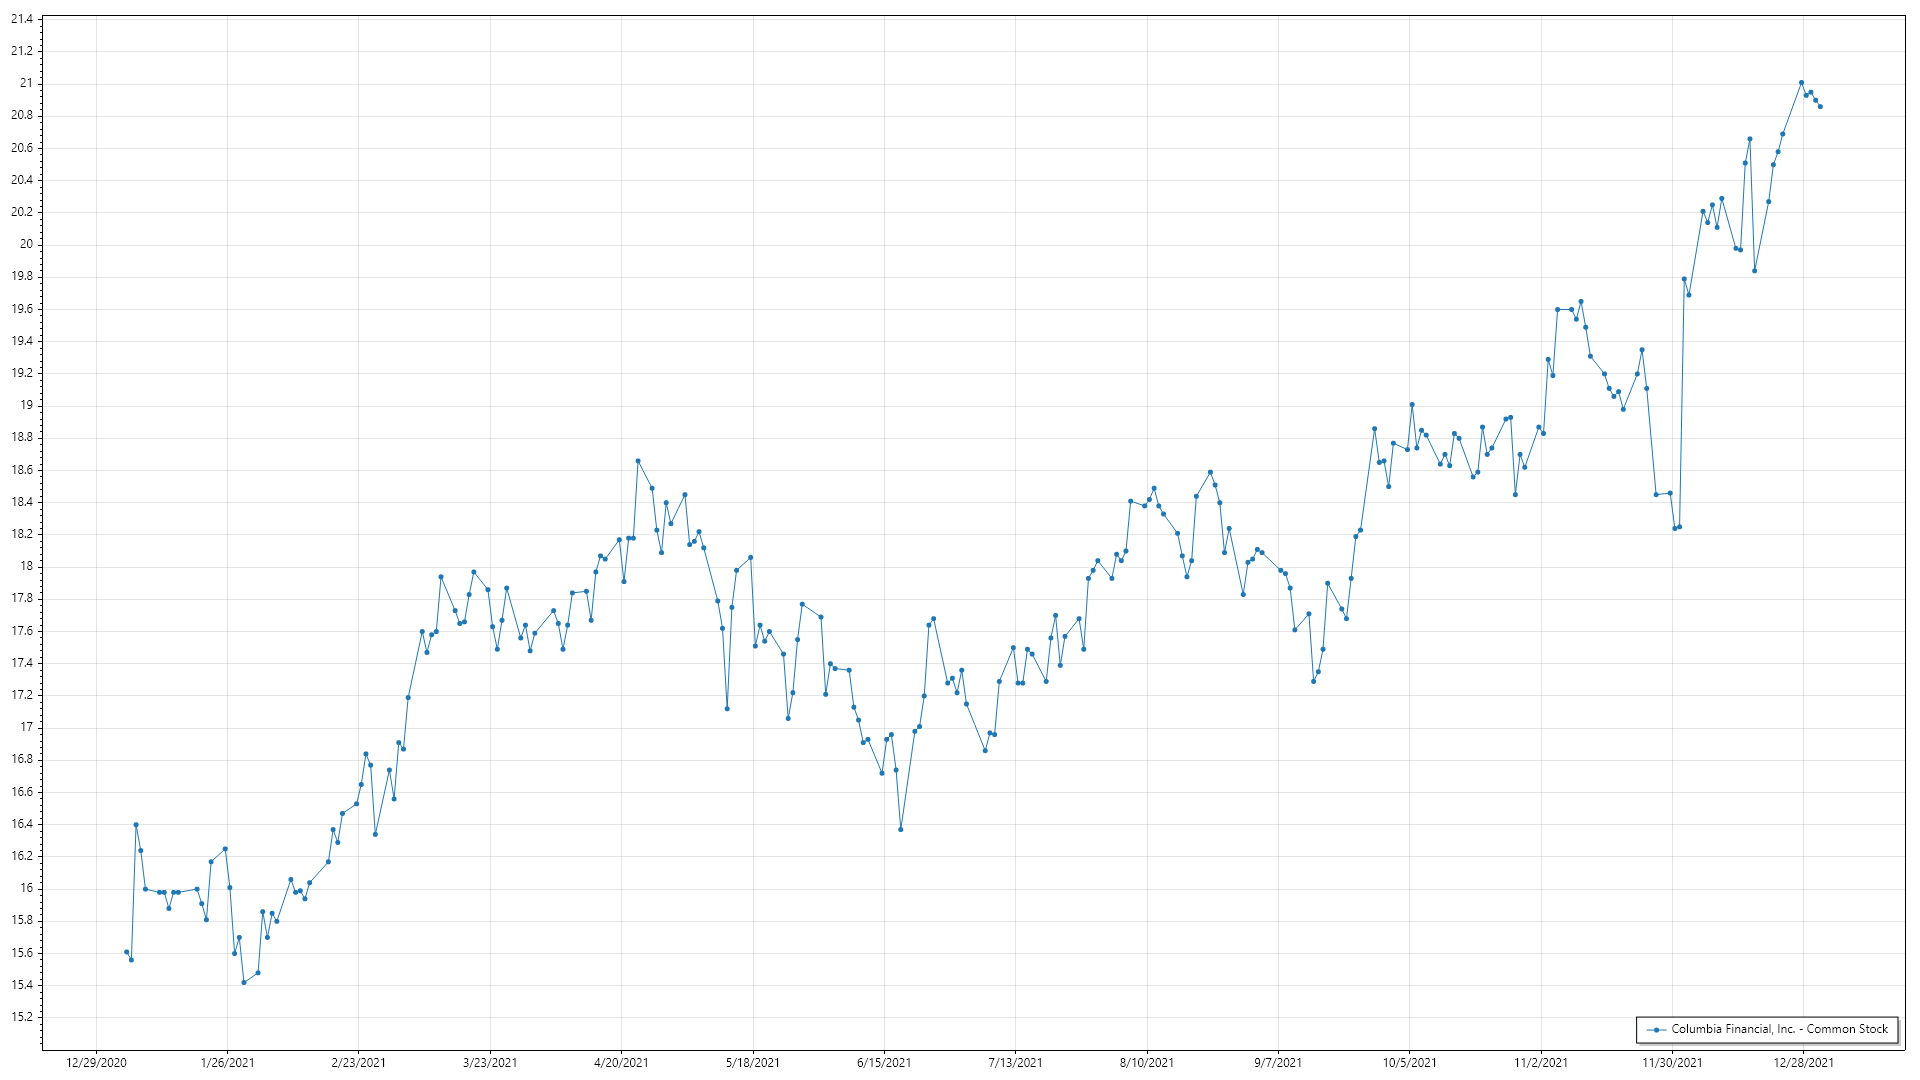Screen dimensions: 1920x1080
Task: Click the 3/23/2021 x-axis date label
Action: click(490, 1063)
